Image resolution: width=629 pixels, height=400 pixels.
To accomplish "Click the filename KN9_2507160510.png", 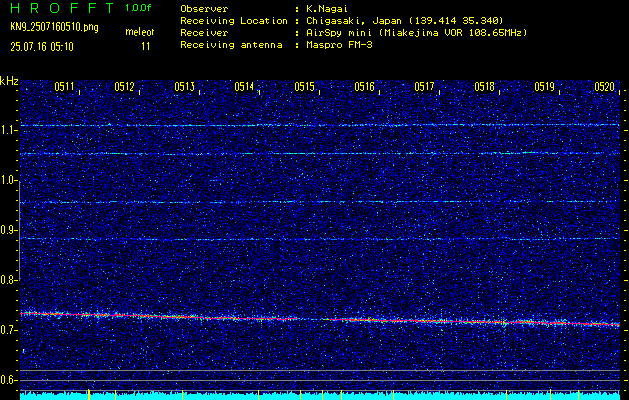I will tap(54, 27).
